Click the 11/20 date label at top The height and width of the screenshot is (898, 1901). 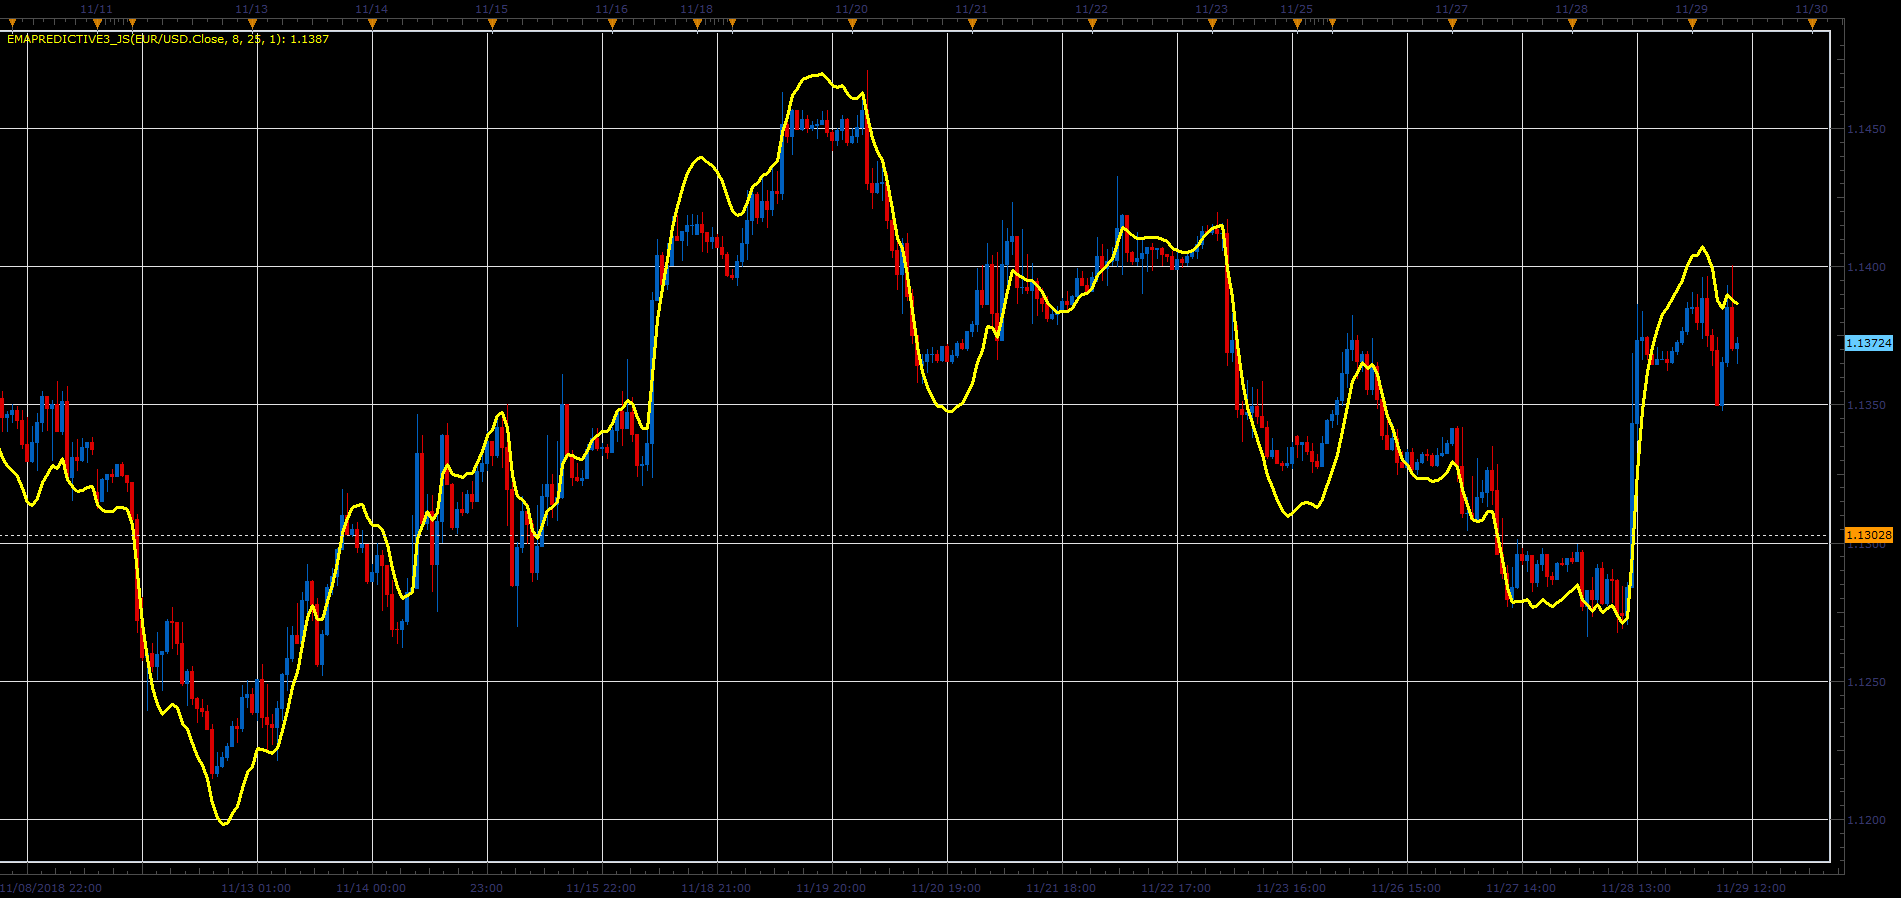851,9
